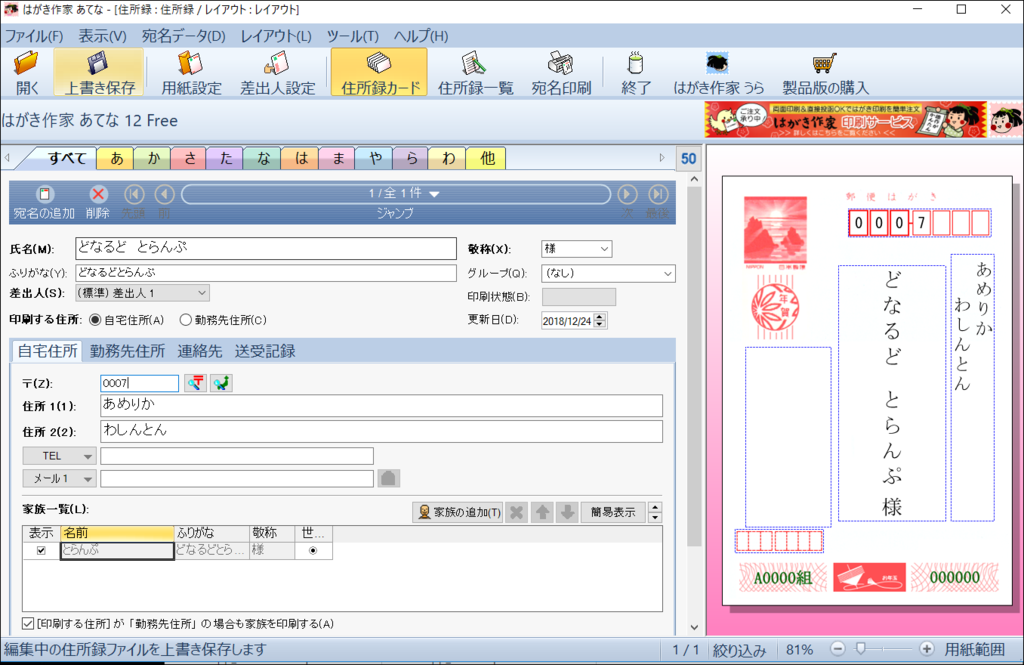Open the ヘルプ(H) menu

(x=421, y=36)
